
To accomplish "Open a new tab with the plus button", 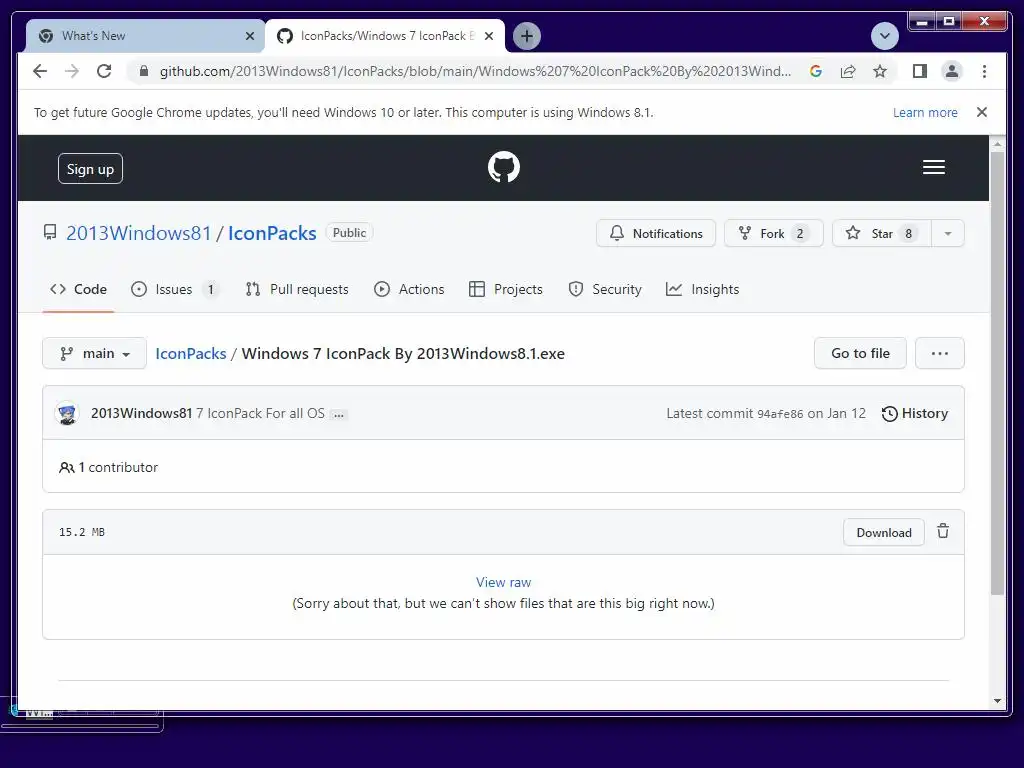I will [526, 36].
